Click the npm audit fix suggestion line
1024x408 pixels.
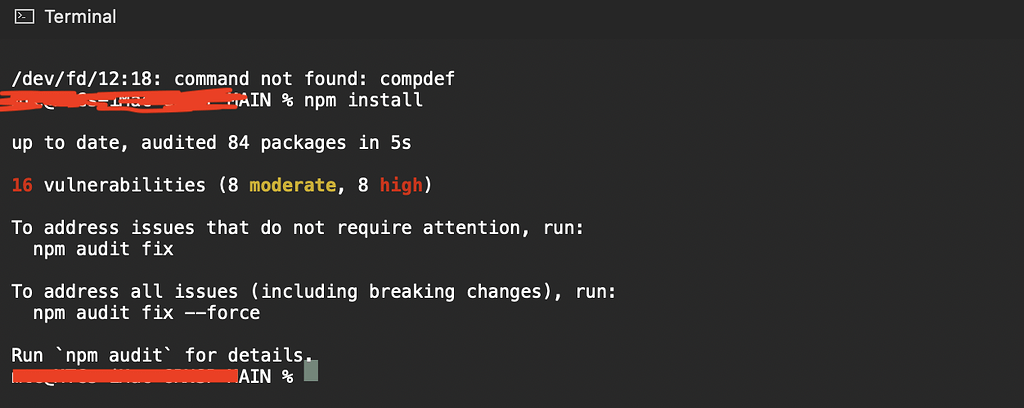[x=103, y=249]
